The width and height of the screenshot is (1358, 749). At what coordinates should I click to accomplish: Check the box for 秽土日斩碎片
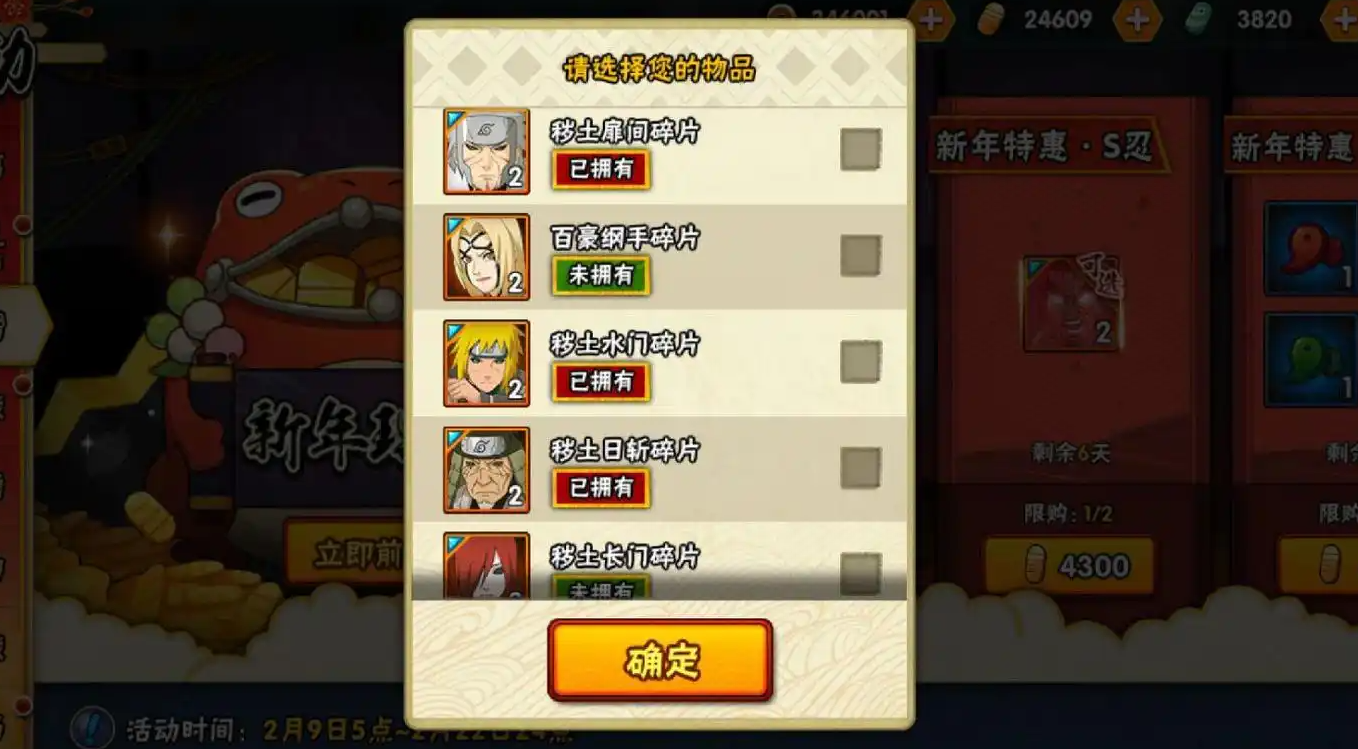click(860, 468)
